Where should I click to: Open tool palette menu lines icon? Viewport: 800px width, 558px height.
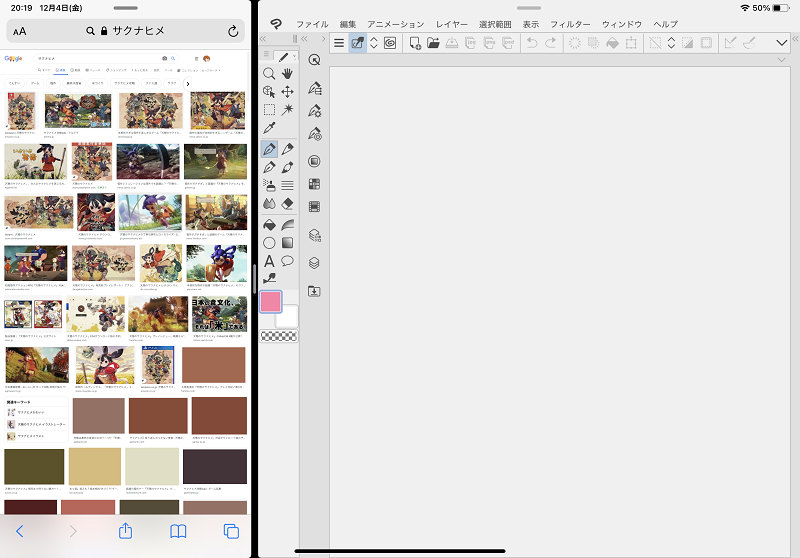(x=266, y=54)
